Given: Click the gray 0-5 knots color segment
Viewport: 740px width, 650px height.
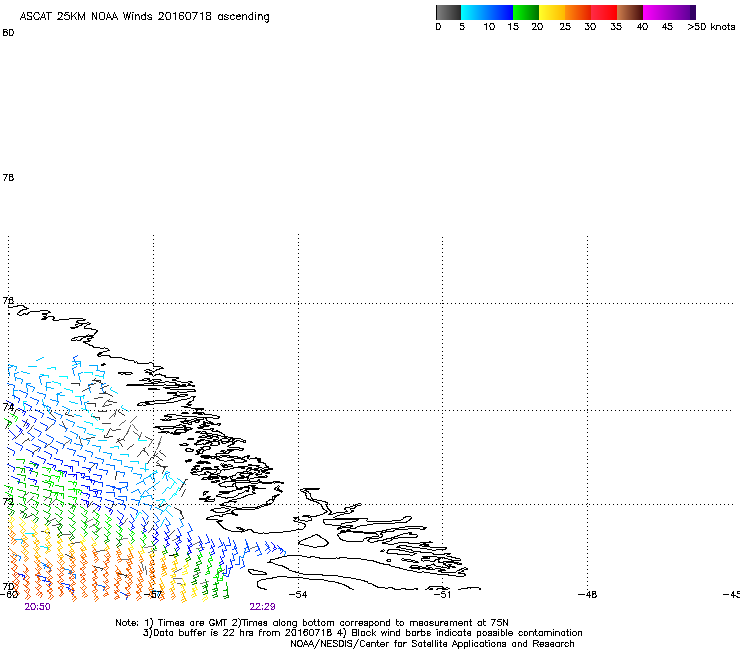Looking at the screenshot, I should (x=448, y=12).
